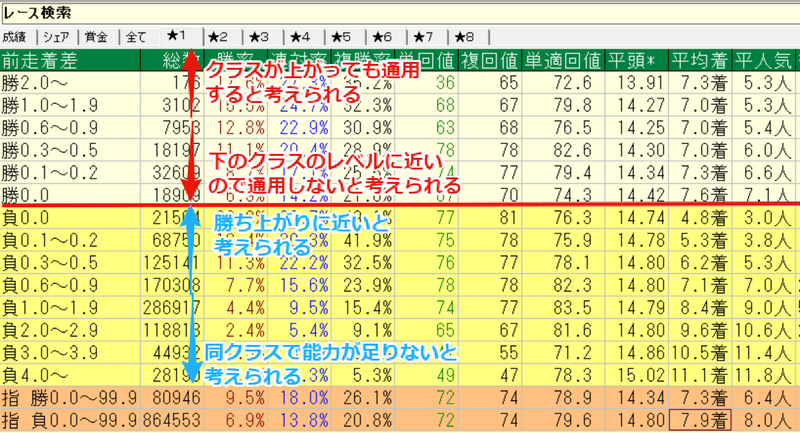The width and height of the screenshot is (800, 433).
Task: Select row 勝0.6～0.9
Action: click(400, 128)
